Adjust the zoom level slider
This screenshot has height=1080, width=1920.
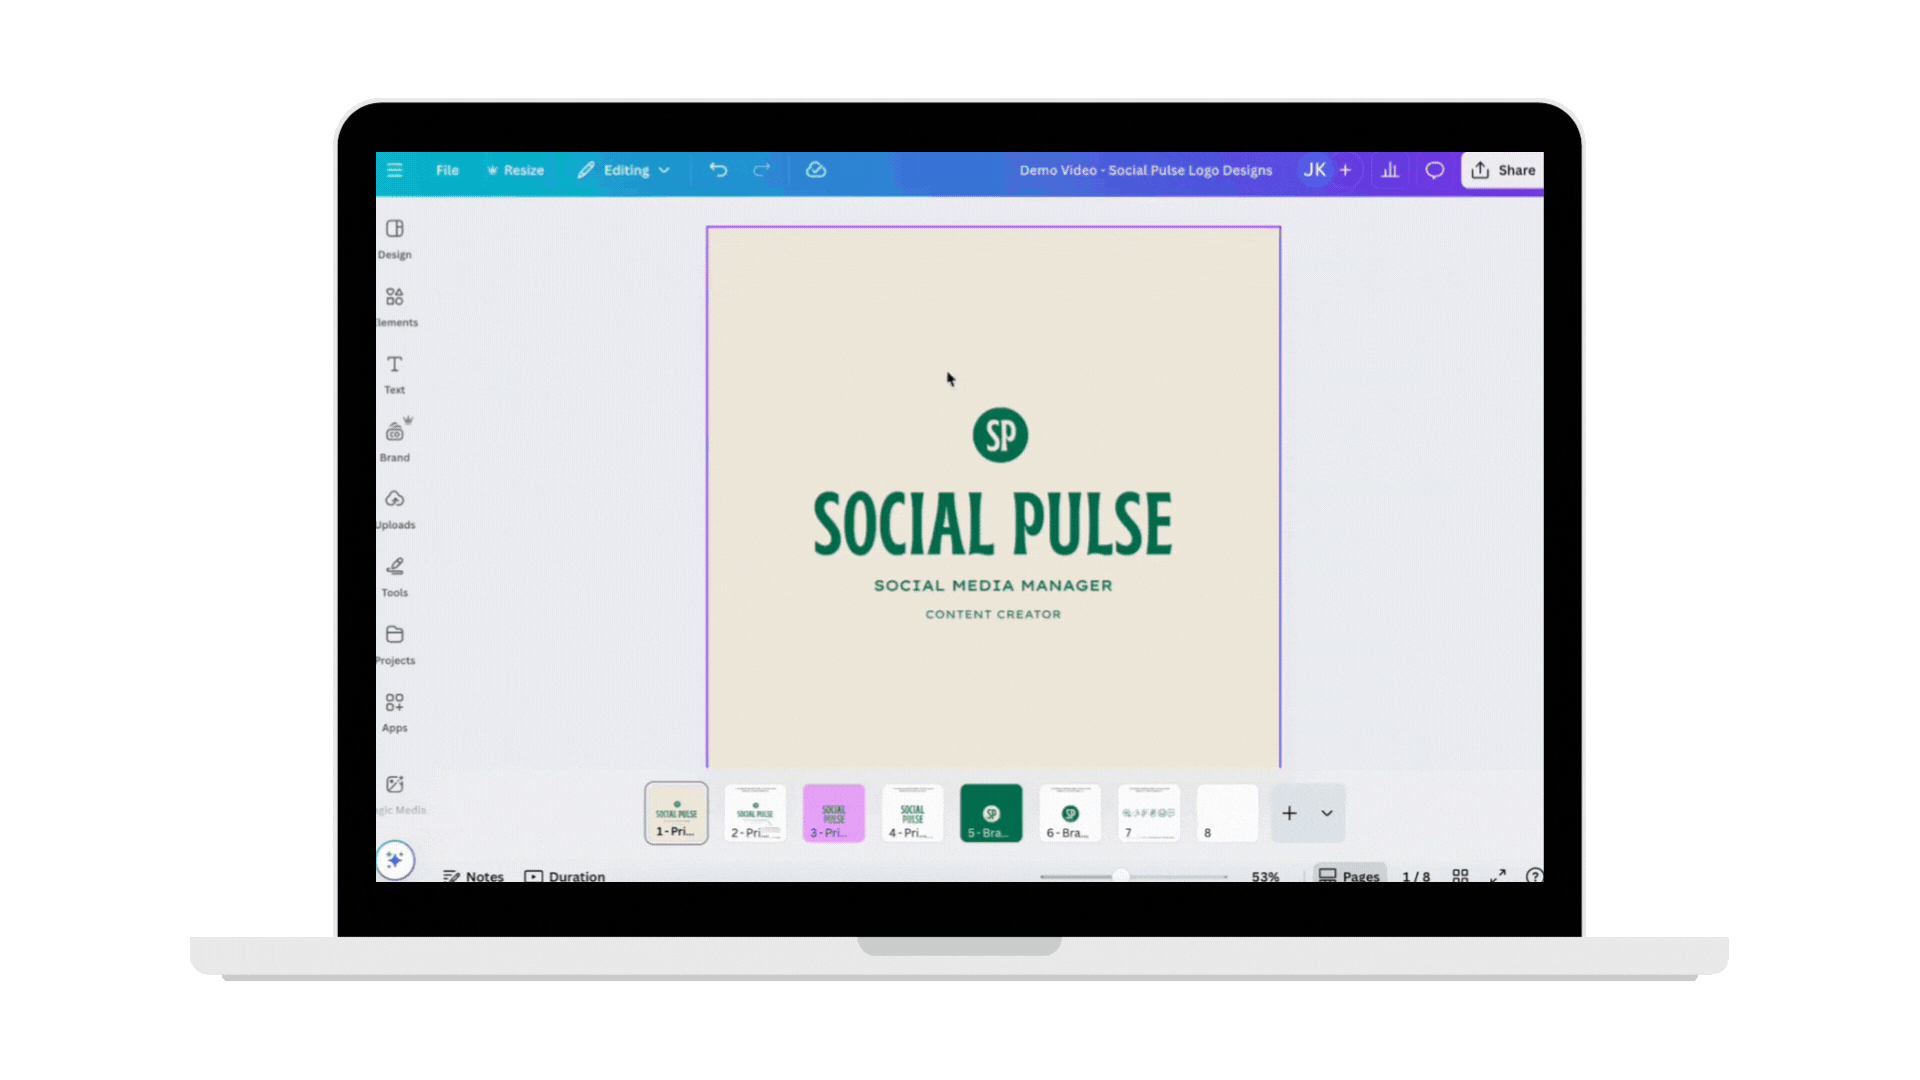tap(1121, 876)
